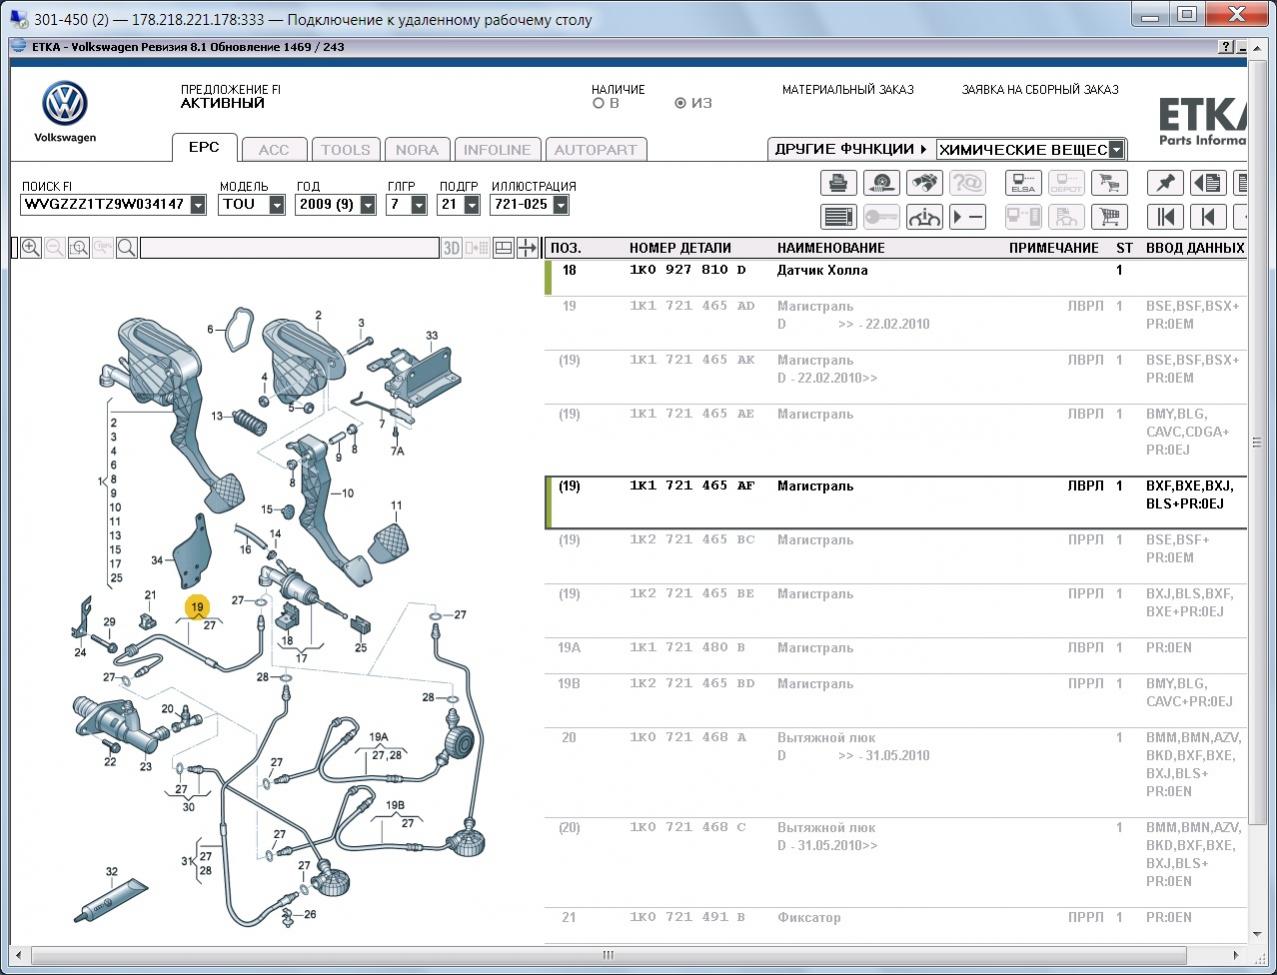
Task: Open the single shopping cart icon
Action: 1109,216
